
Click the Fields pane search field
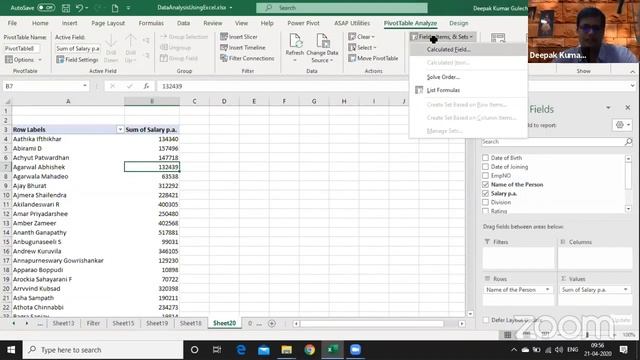pyautogui.click(x=553, y=142)
